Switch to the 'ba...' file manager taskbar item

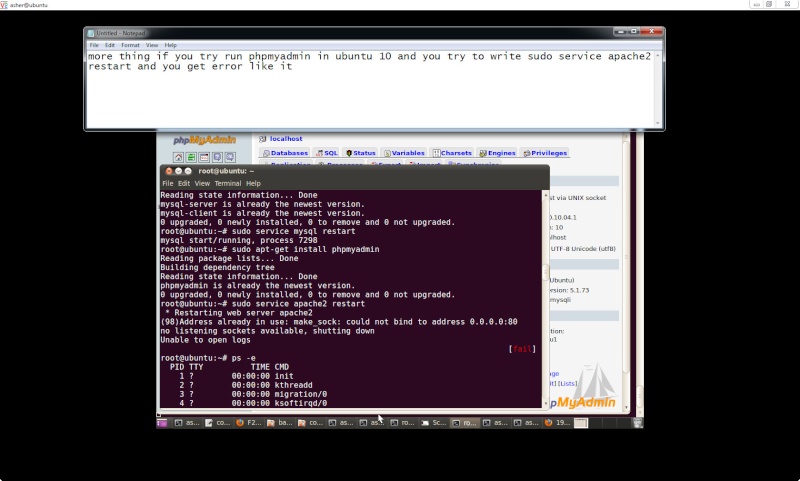279,423
